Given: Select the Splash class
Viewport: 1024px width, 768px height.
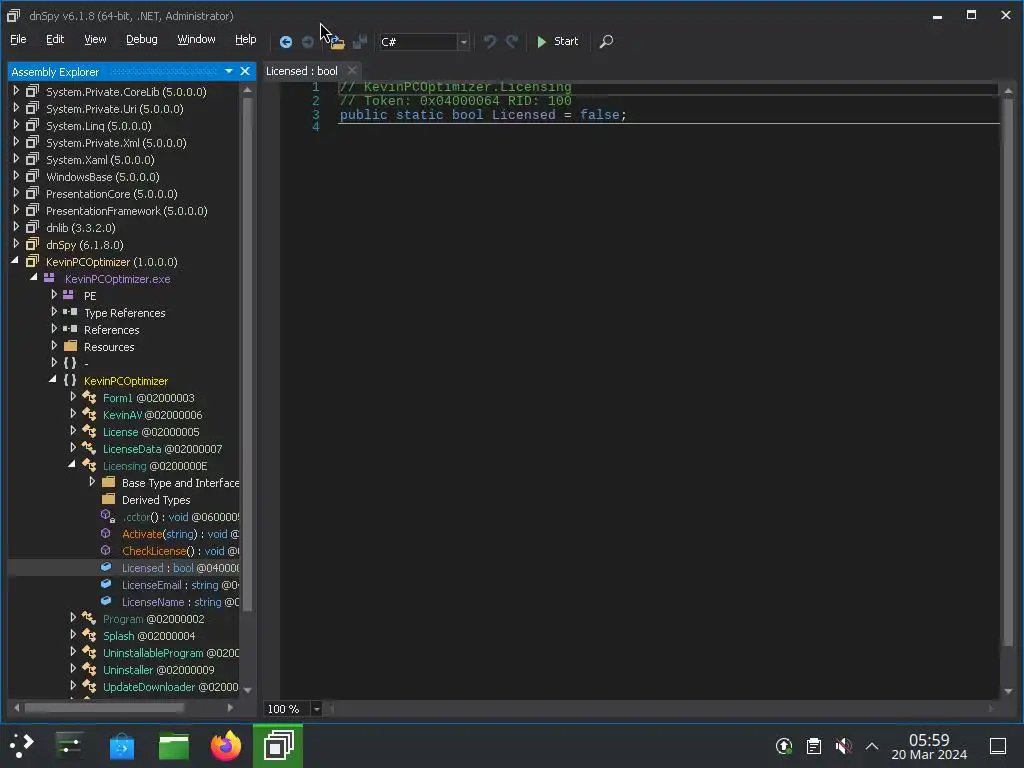Looking at the screenshot, I should click(149, 635).
